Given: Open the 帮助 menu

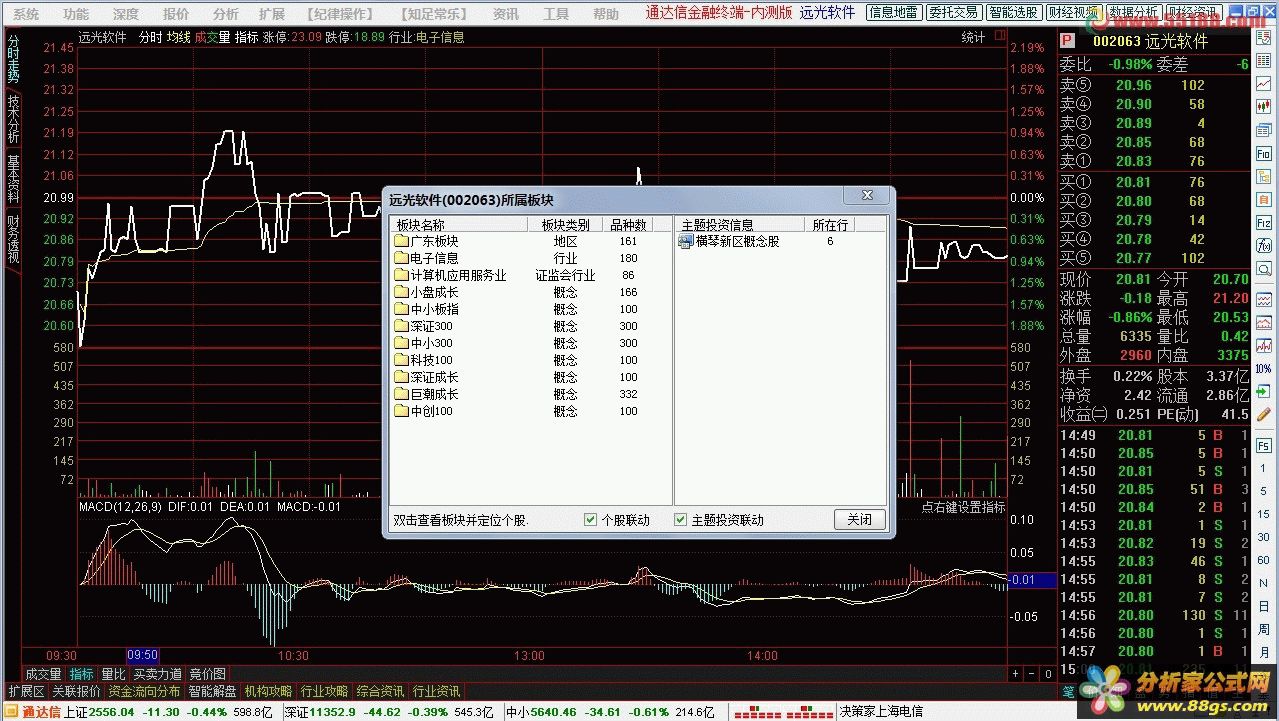Looking at the screenshot, I should 606,14.
